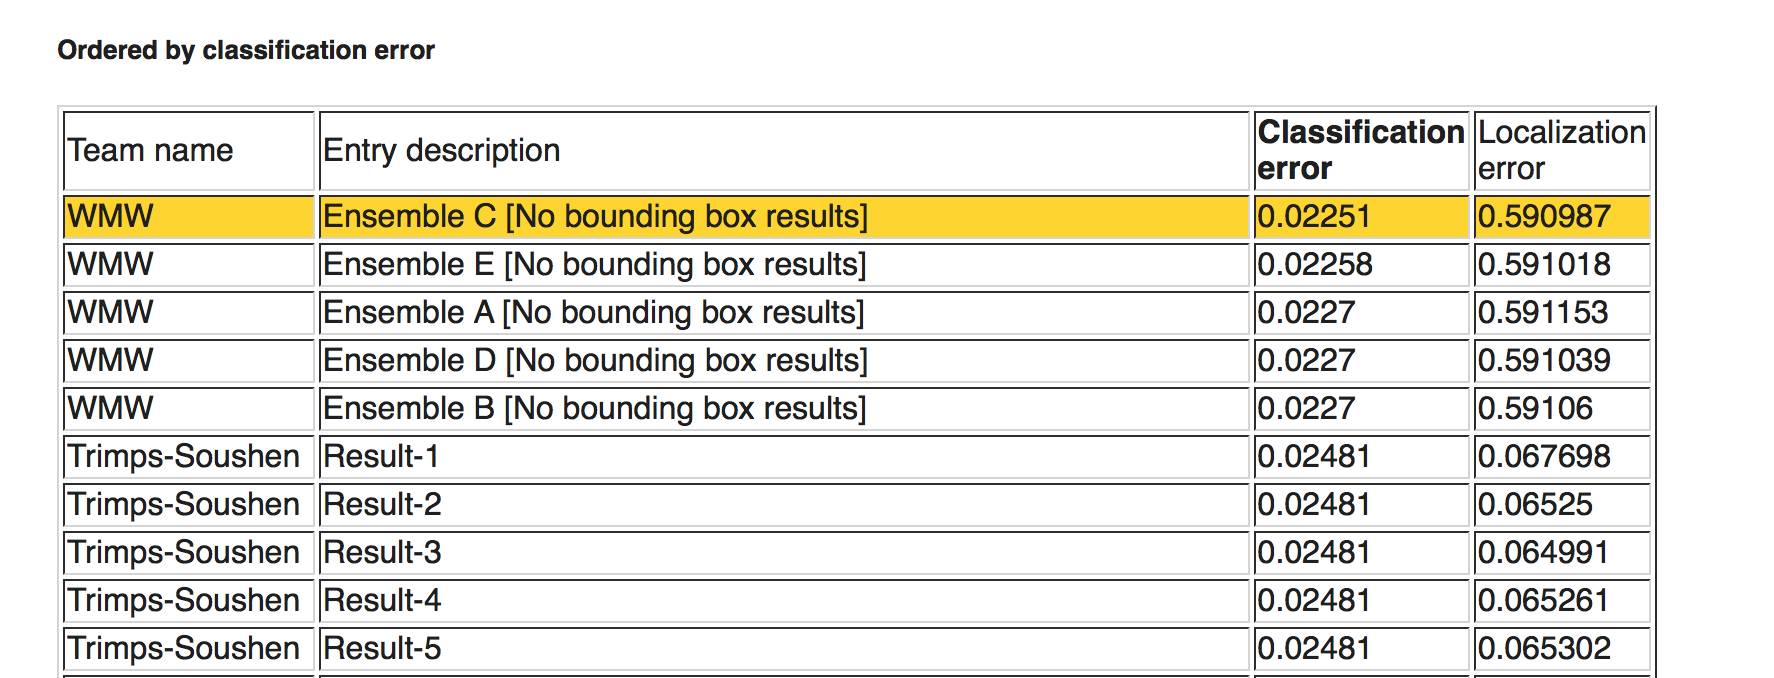Select the Localization error column header
The height and width of the screenshot is (678, 1774).
click(1561, 150)
